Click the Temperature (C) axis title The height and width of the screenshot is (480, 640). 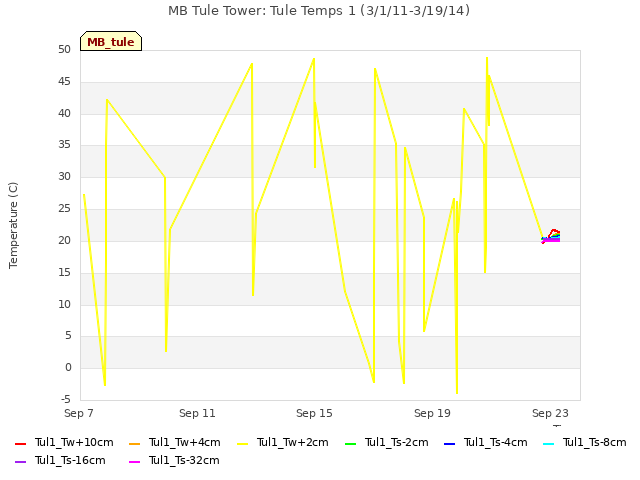coord(13,225)
